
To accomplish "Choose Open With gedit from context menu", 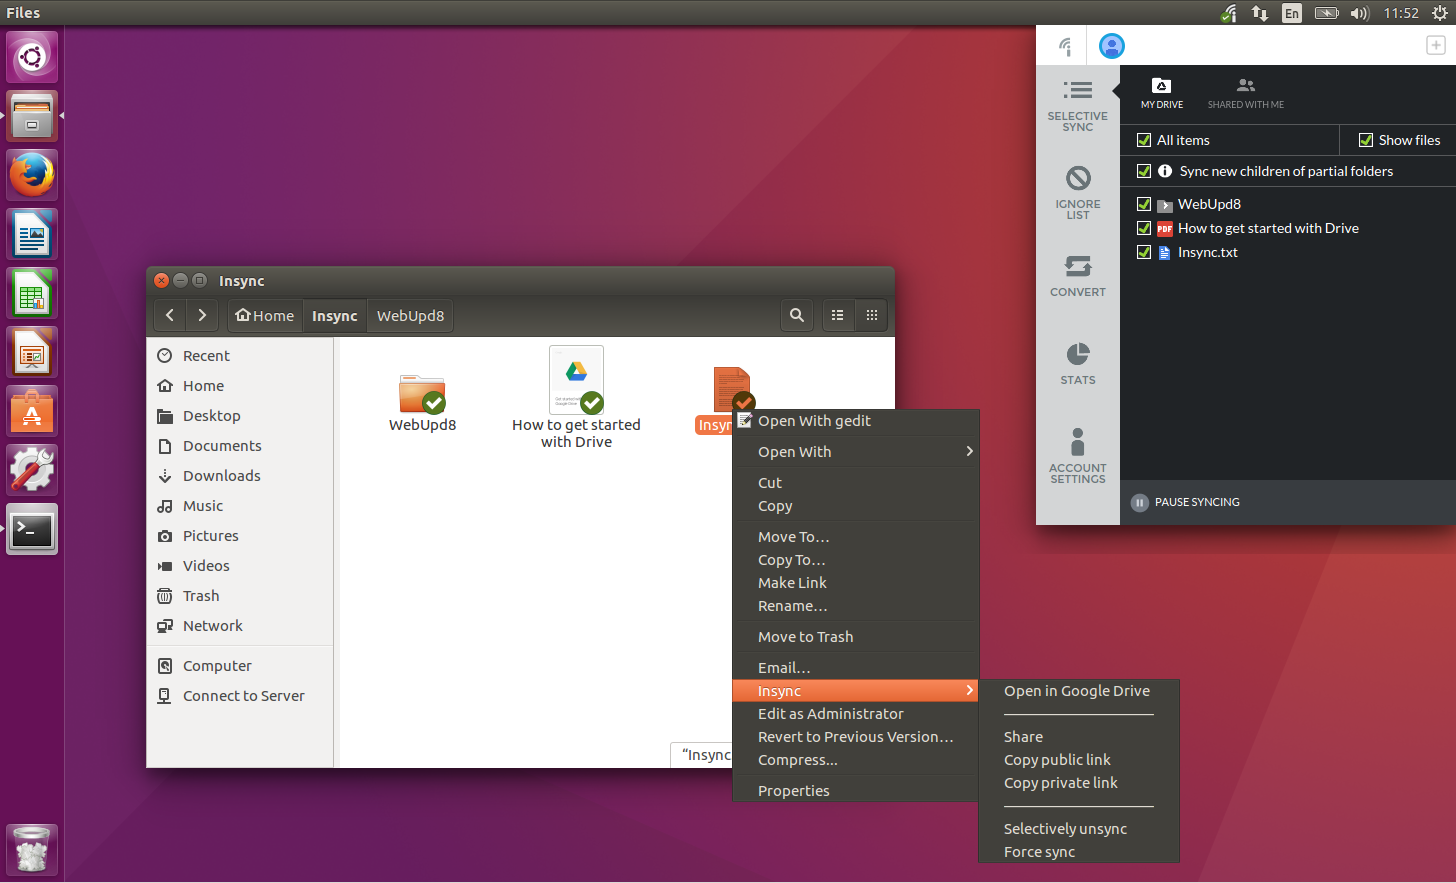I will tap(855, 421).
